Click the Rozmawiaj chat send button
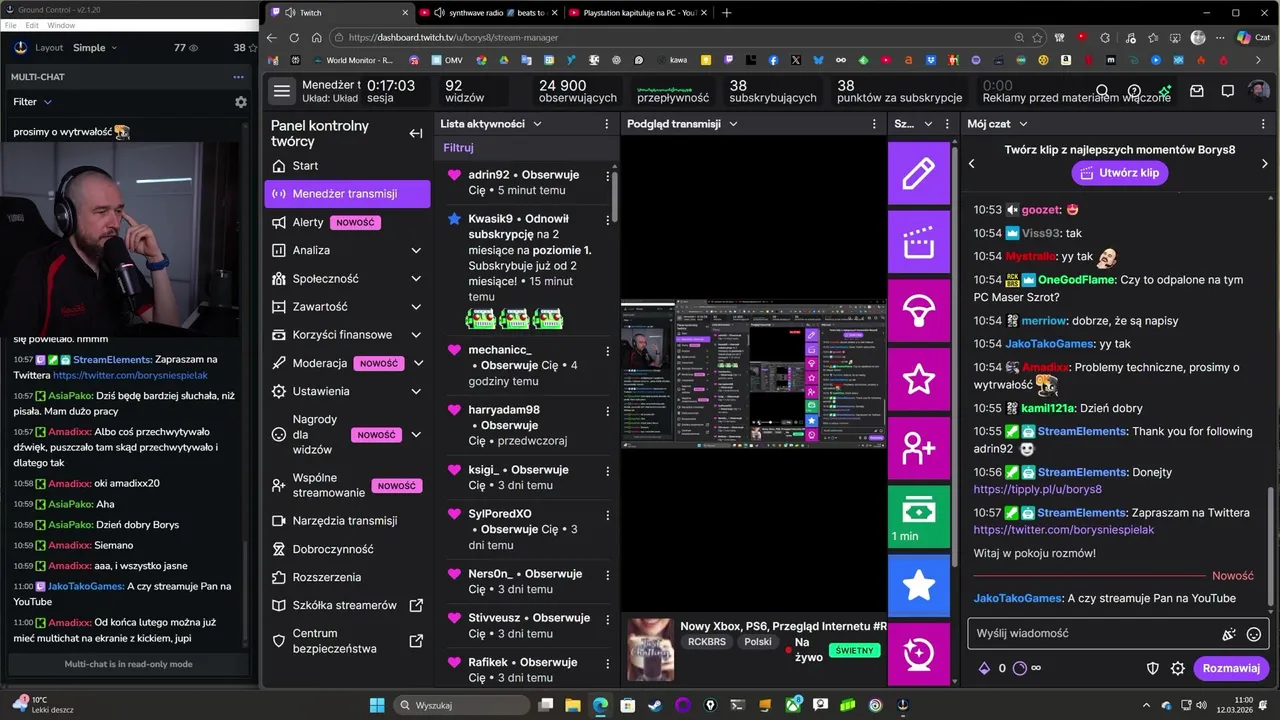 [x=1231, y=668]
